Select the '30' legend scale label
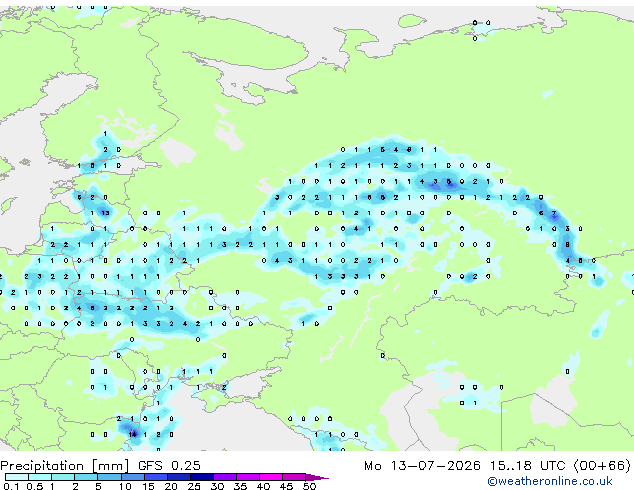Image resolution: width=634 pixels, height=490 pixels. pos(218,486)
